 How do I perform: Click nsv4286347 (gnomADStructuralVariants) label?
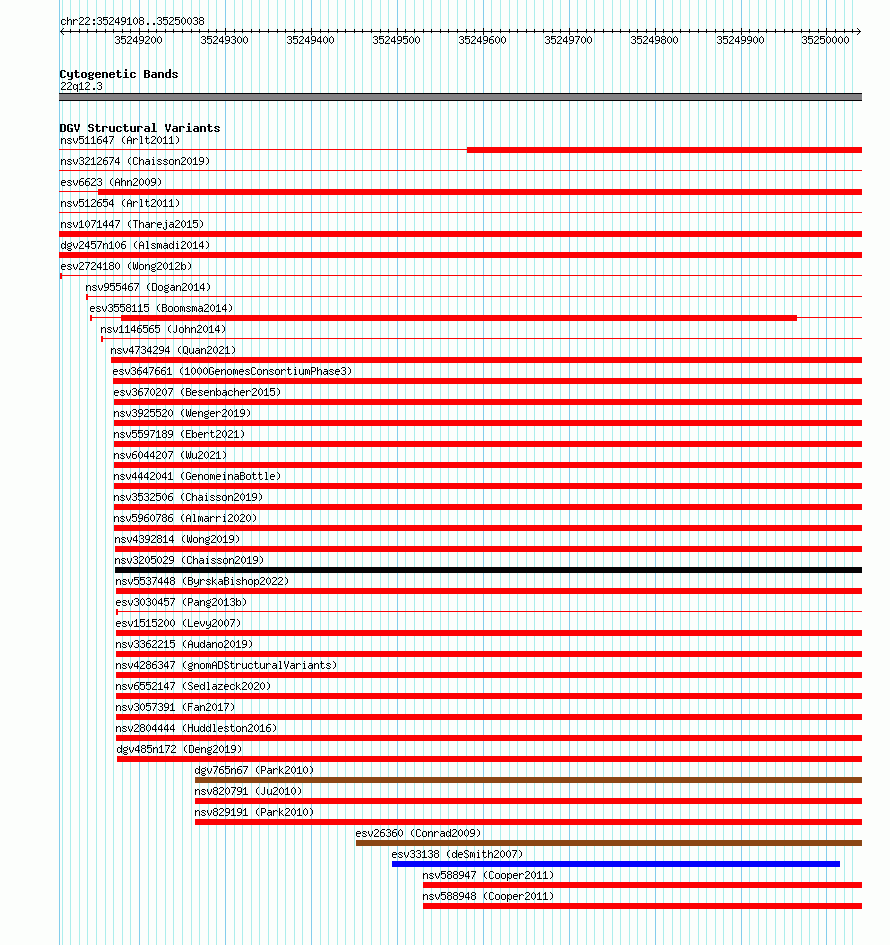click(226, 665)
